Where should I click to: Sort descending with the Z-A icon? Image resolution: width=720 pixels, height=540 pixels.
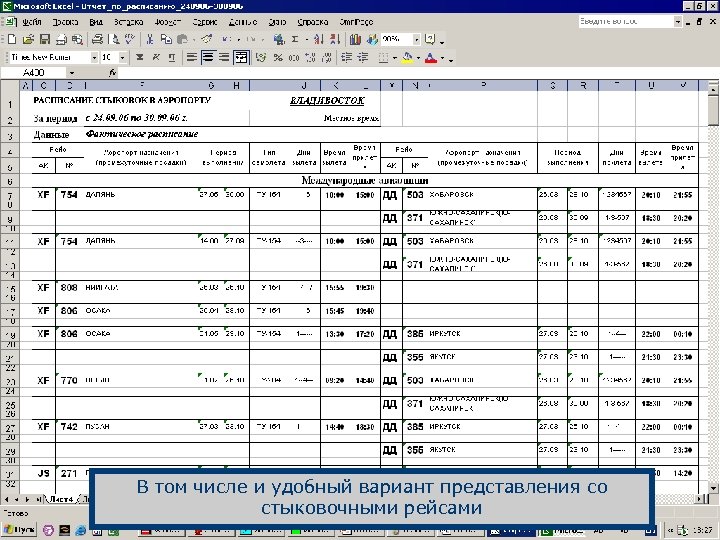[335, 39]
